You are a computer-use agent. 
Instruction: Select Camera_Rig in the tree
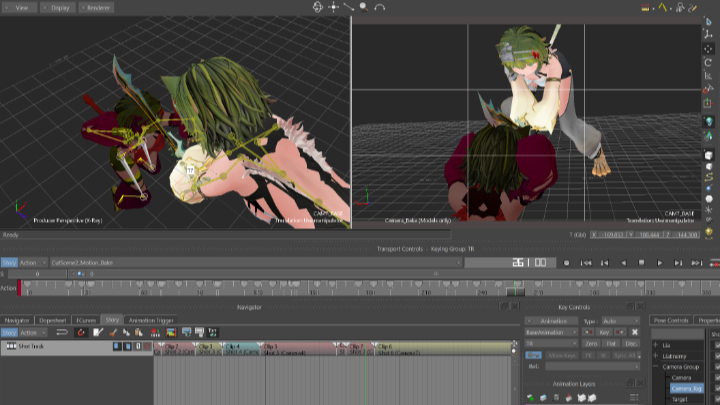pos(686,388)
